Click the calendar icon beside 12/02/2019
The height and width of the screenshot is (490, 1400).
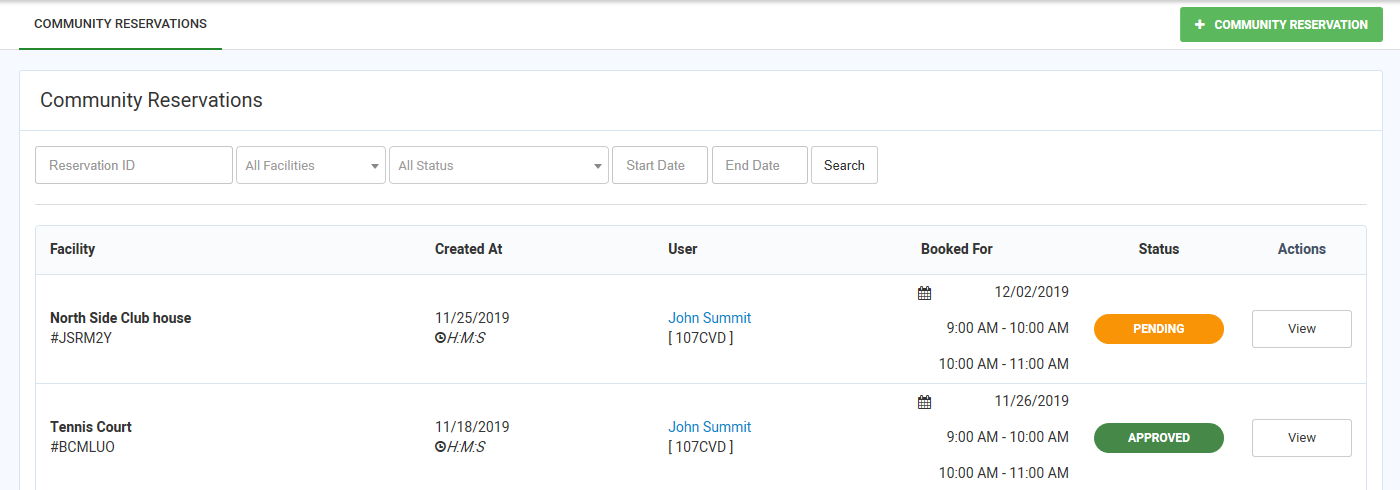coord(924,293)
